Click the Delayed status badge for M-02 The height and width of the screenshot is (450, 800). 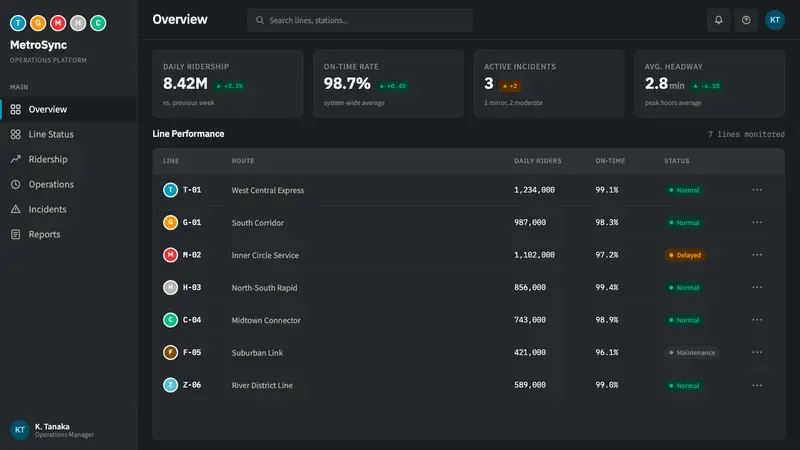(x=685, y=255)
